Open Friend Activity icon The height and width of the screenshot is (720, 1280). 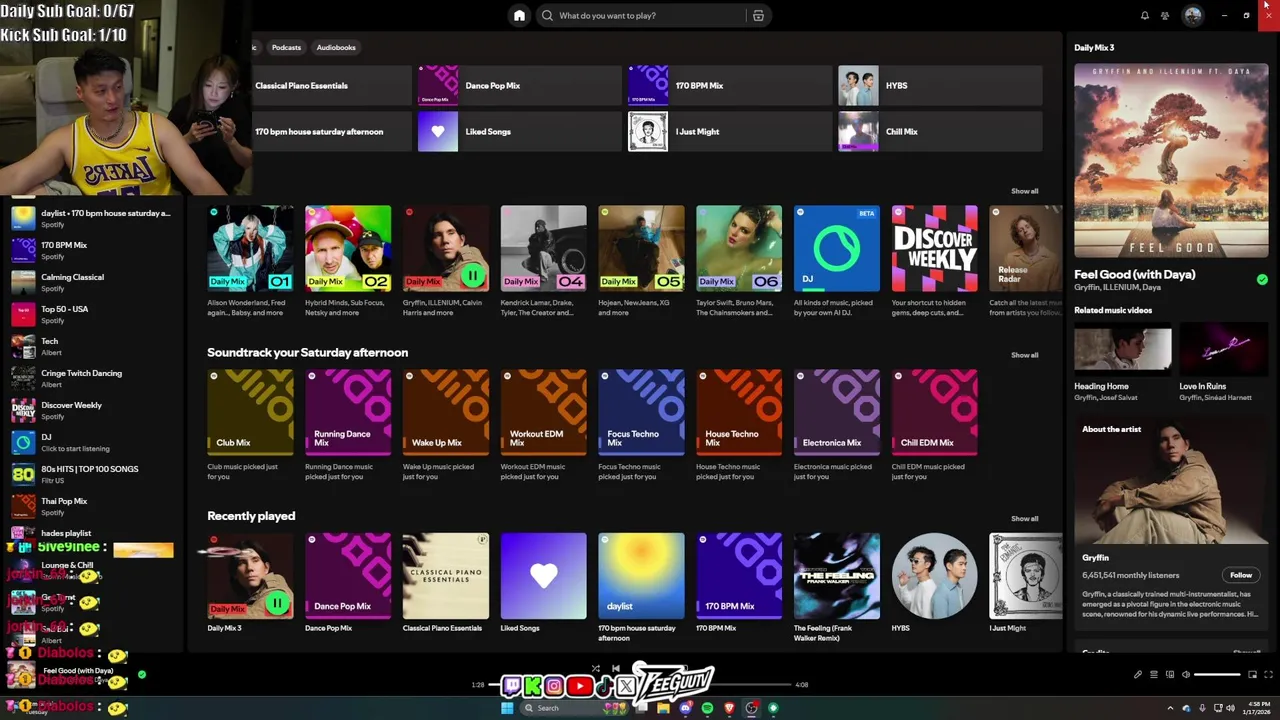1165,15
